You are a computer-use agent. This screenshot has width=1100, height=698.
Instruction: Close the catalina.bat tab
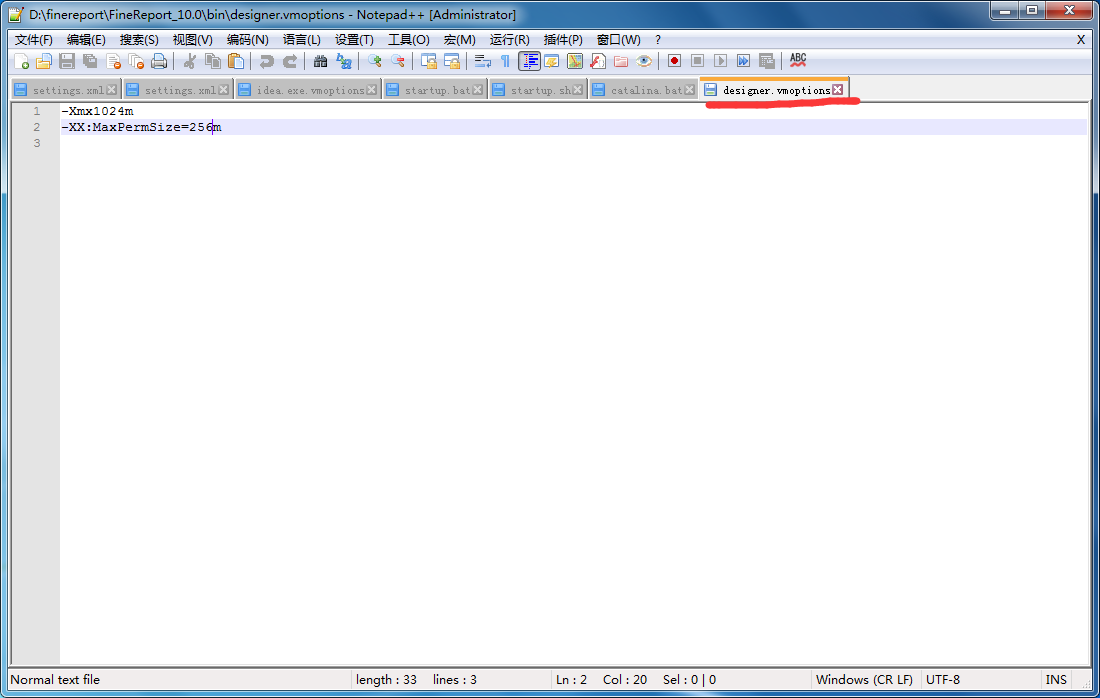click(690, 90)
